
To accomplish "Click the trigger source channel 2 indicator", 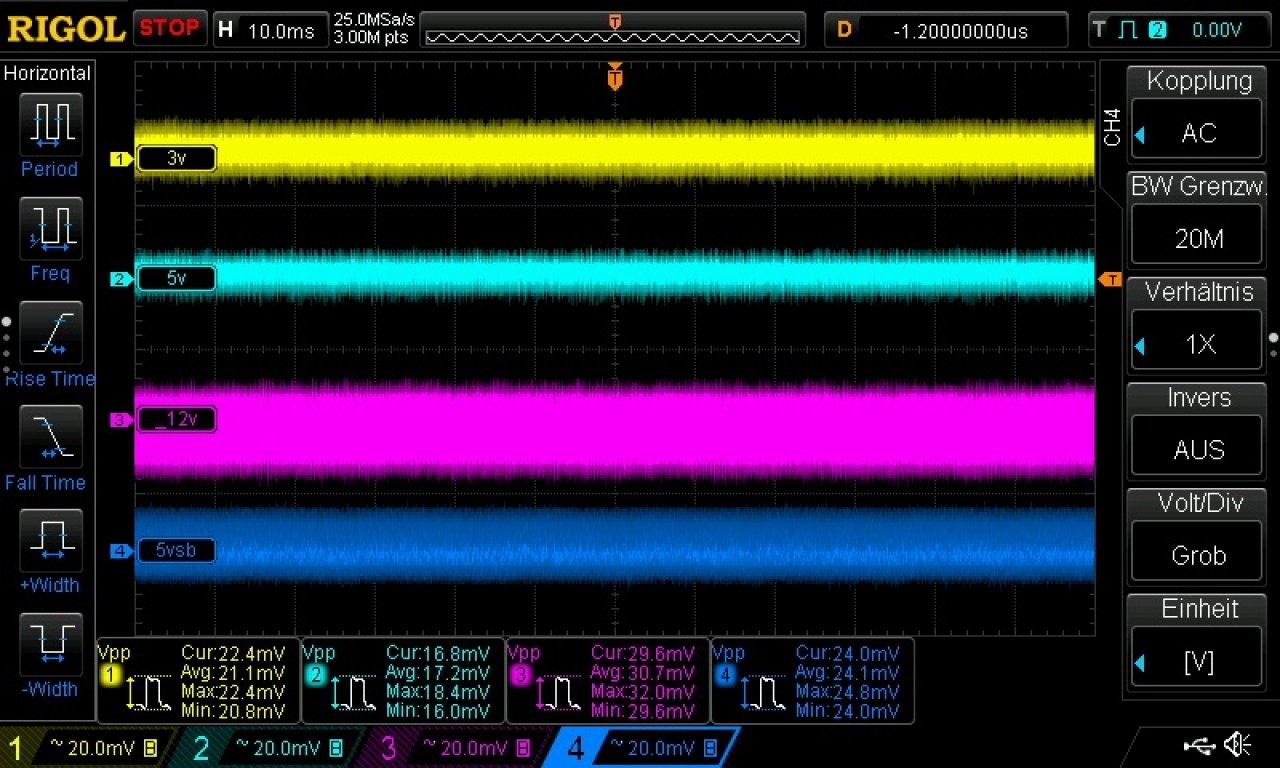I will click(1157, 30).
